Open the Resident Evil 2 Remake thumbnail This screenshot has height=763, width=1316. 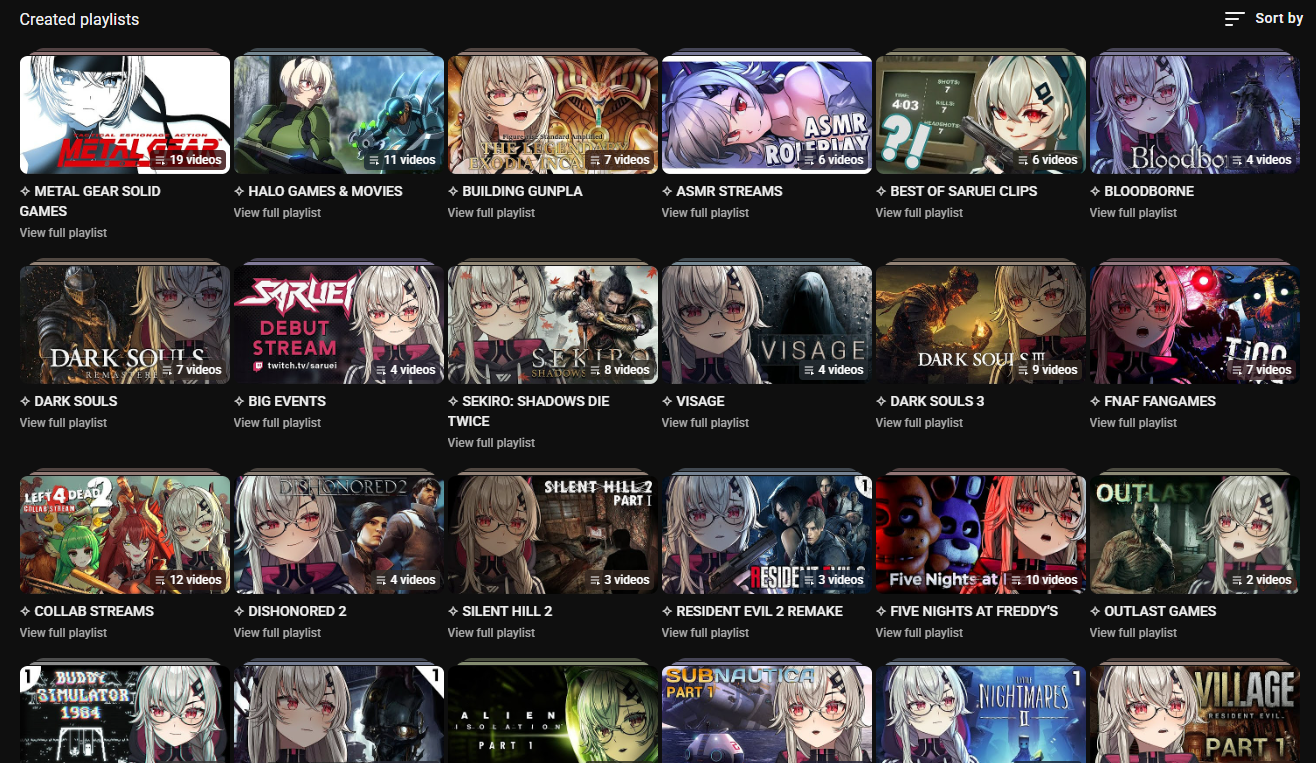[767, 535]
